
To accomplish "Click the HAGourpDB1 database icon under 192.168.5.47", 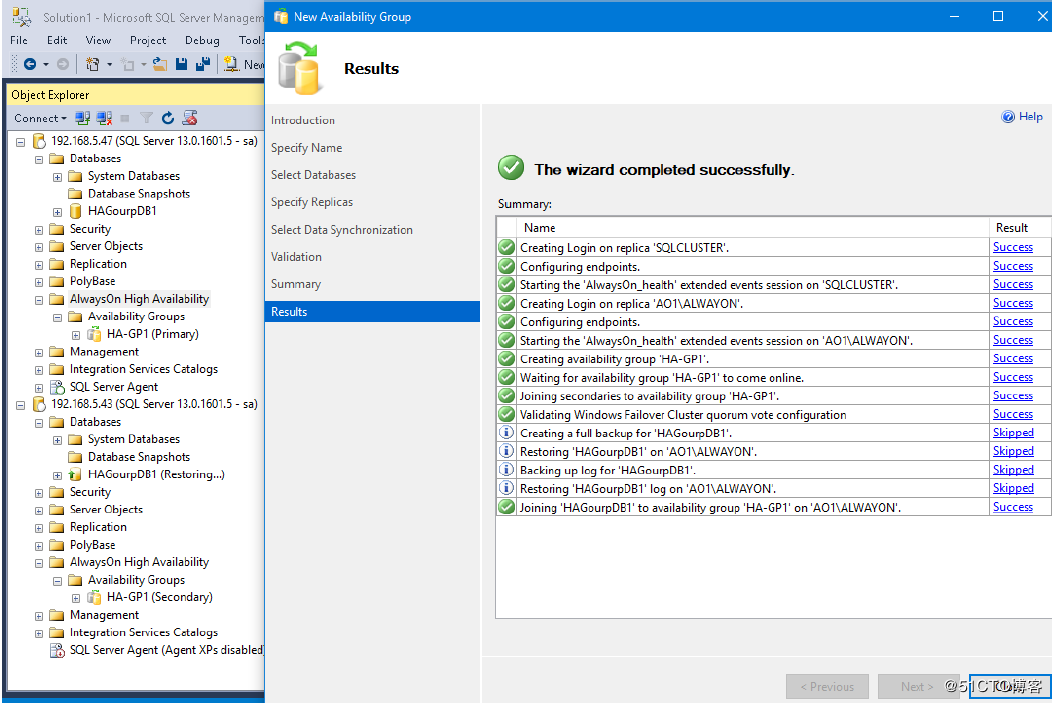I will 76,211.
